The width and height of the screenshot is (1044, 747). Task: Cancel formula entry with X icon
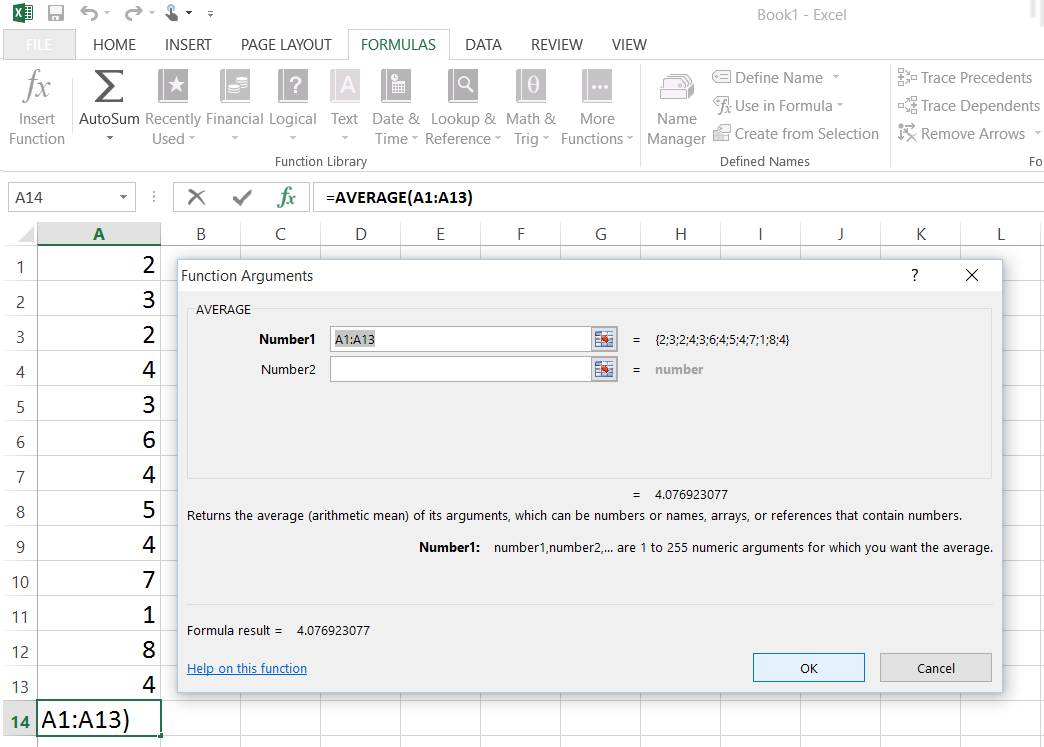coord(196,197)
